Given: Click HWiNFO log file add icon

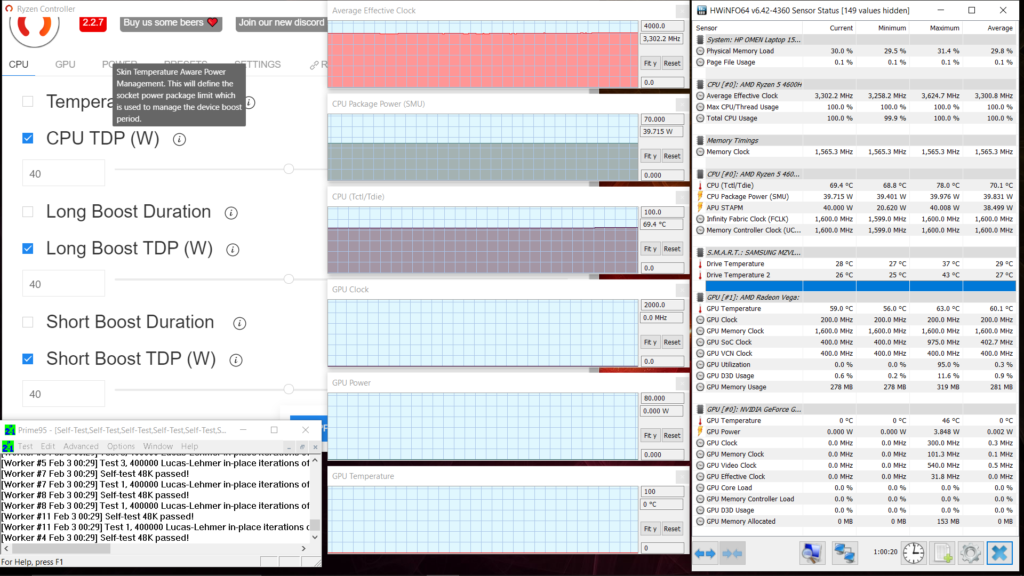Looking at the screenshot, I should pos(942,553).
